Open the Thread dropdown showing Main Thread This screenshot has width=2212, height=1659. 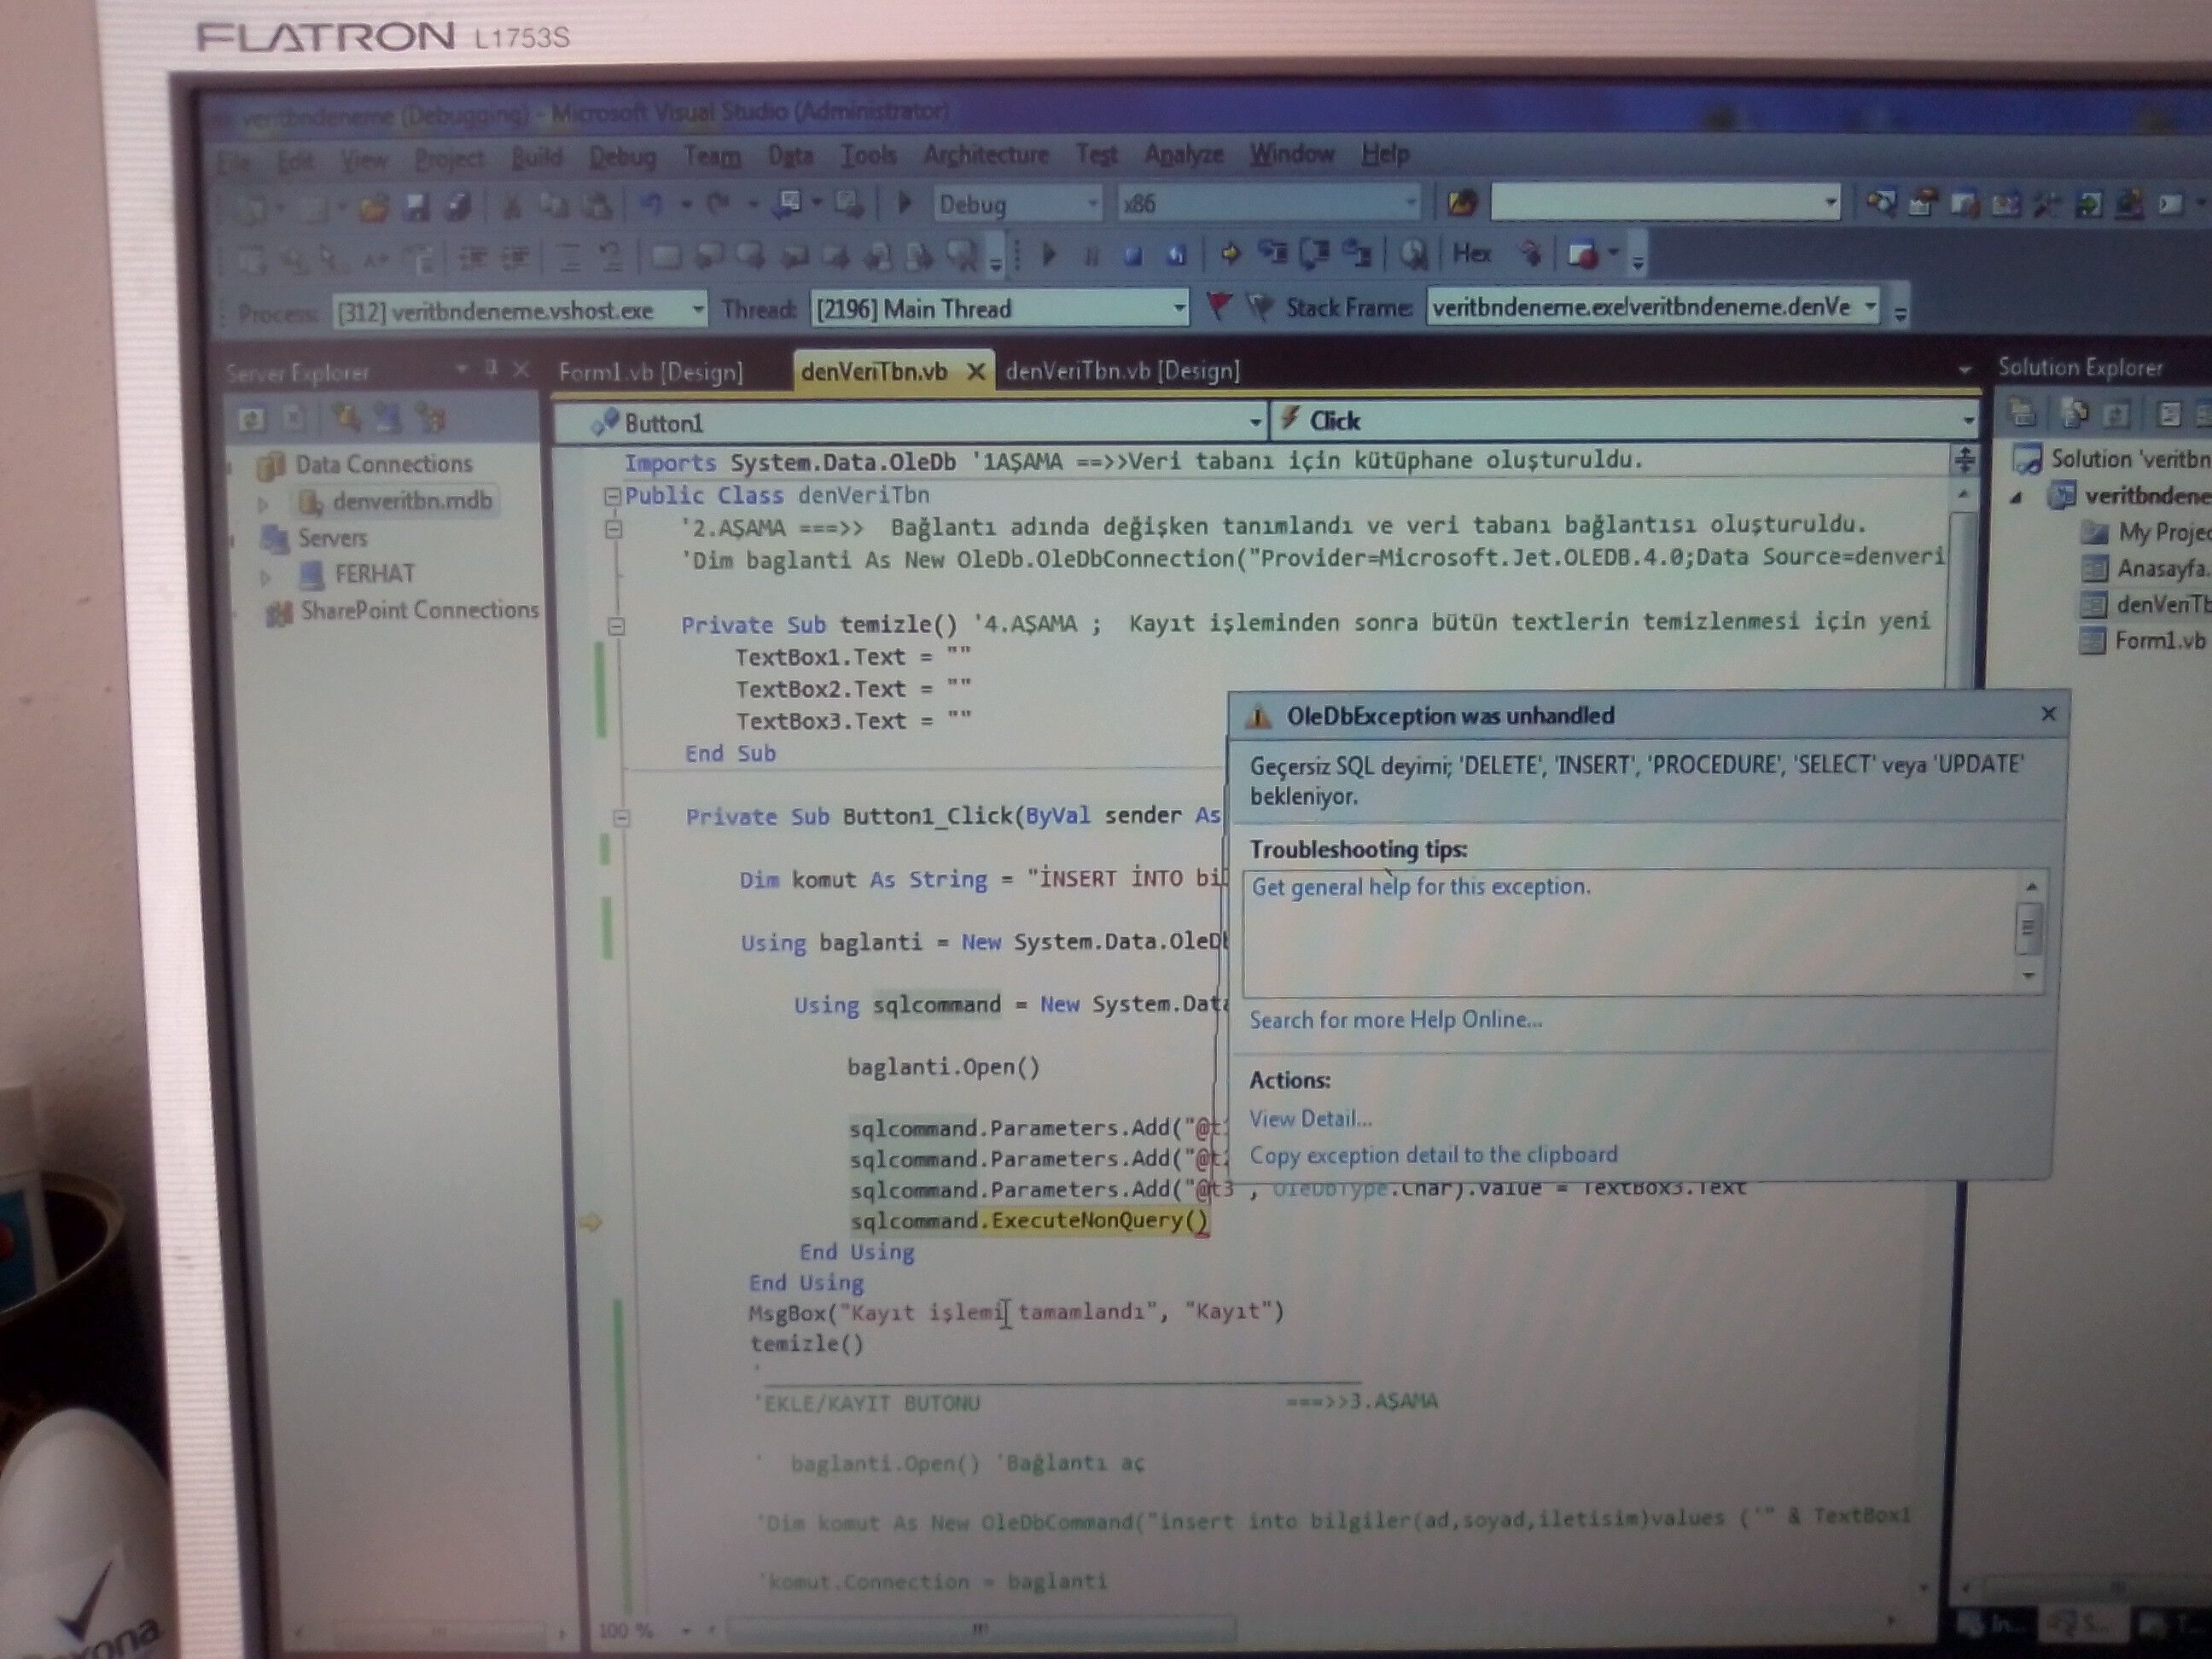coord(1000,308)
